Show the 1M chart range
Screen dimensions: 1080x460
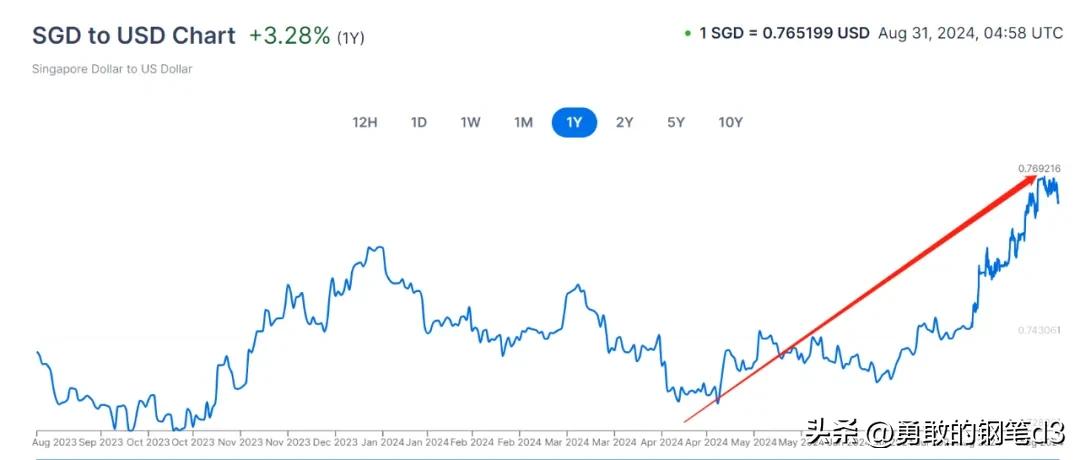point(523,123)
